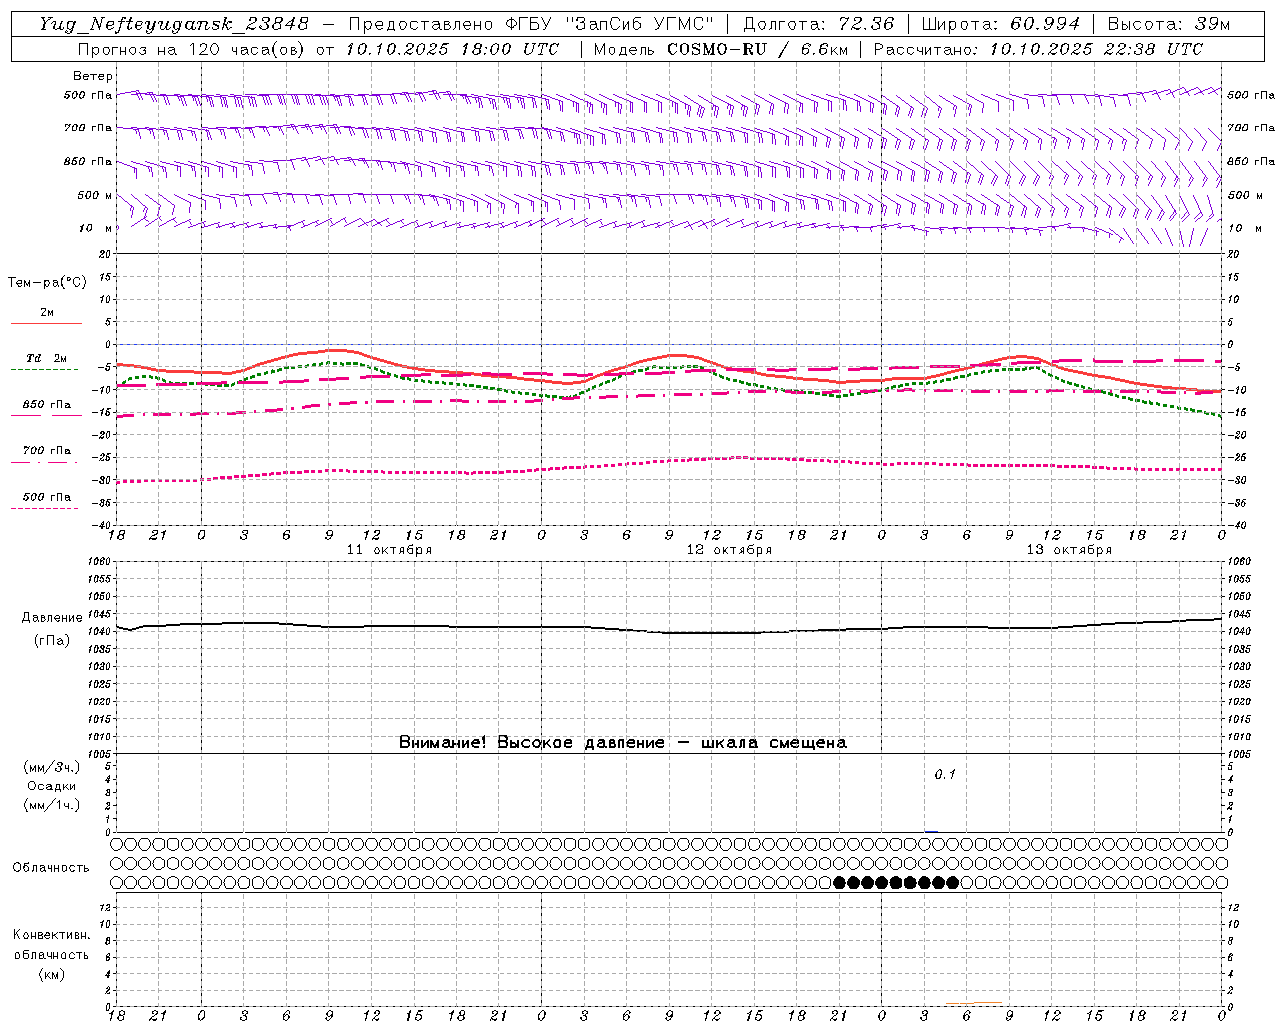Image resolution: width=1280 pixels, height=1024 pixels.
Task: Click the 13 октября date label
Action: (x=1069, y=550)
